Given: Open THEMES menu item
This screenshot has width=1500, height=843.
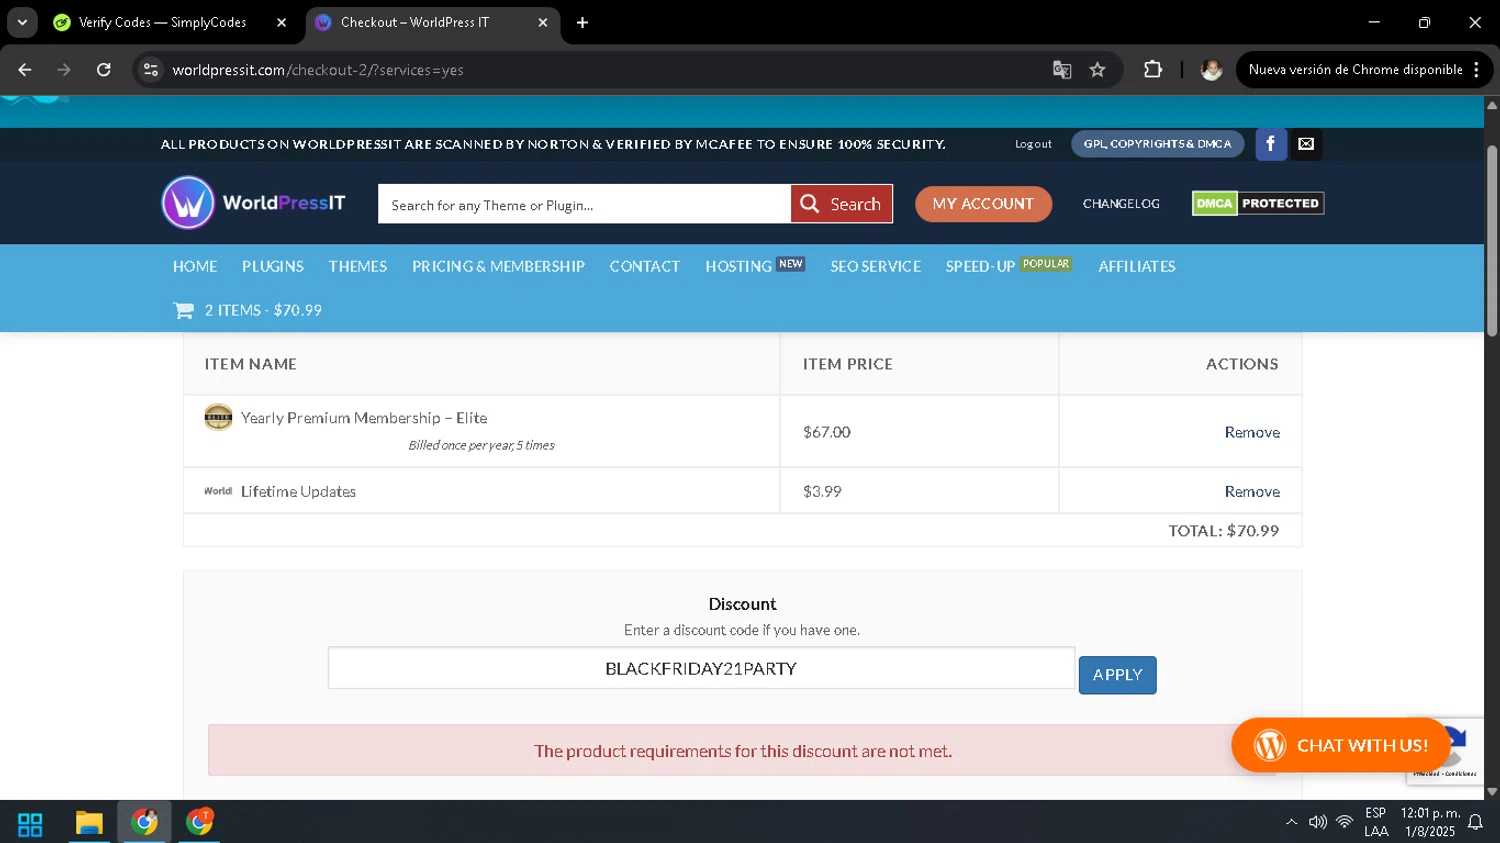Looking at the screenshot, I should pyautogui.click(x=358, y=266).
